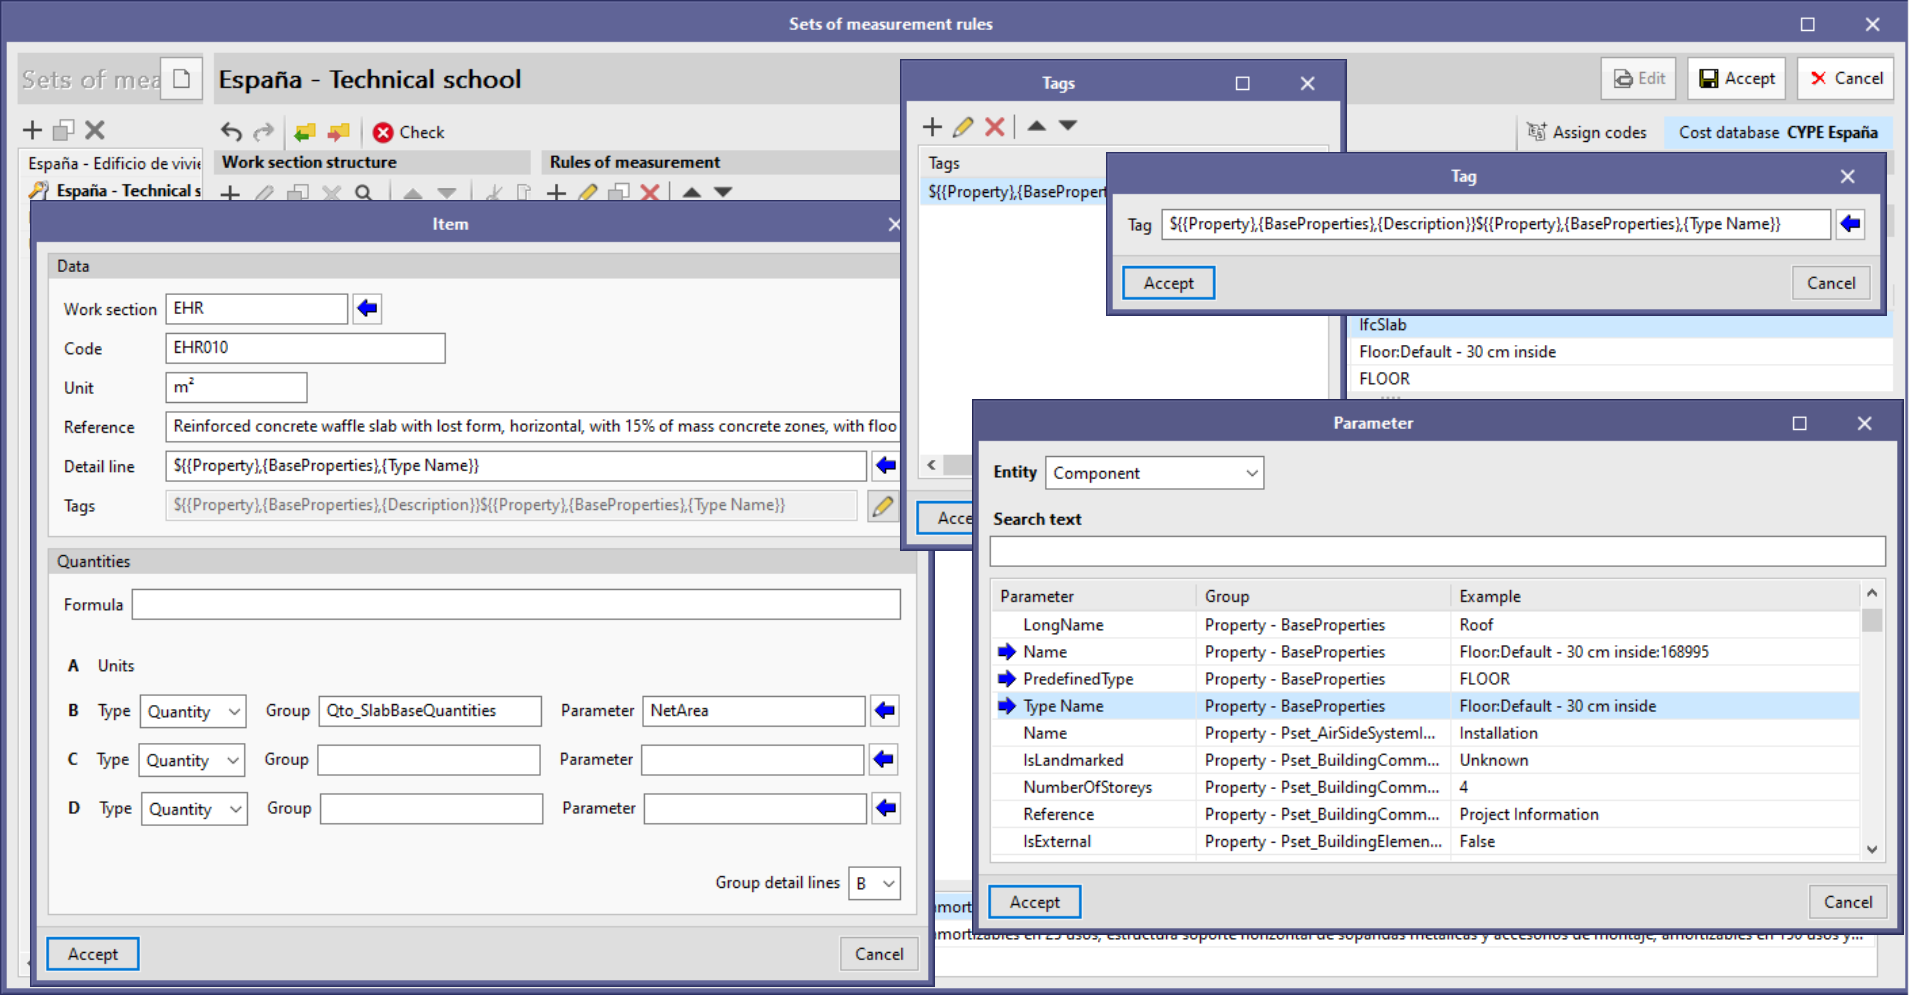Select the Type Name parameter row

[1426, 706]
